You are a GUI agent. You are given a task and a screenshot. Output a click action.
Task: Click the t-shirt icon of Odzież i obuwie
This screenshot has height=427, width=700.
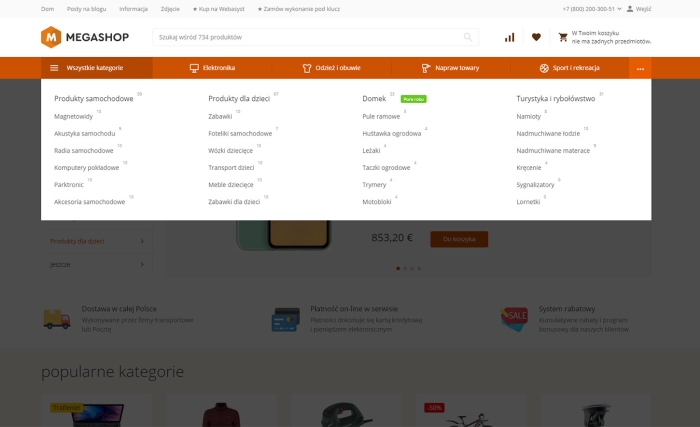pyautogui.click(x=307, y=68)
